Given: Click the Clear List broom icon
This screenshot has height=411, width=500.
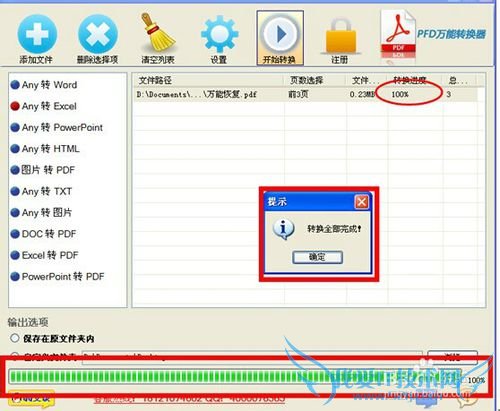Looking at the screenshot, I should pyautogui.click(x=158, y=33).
